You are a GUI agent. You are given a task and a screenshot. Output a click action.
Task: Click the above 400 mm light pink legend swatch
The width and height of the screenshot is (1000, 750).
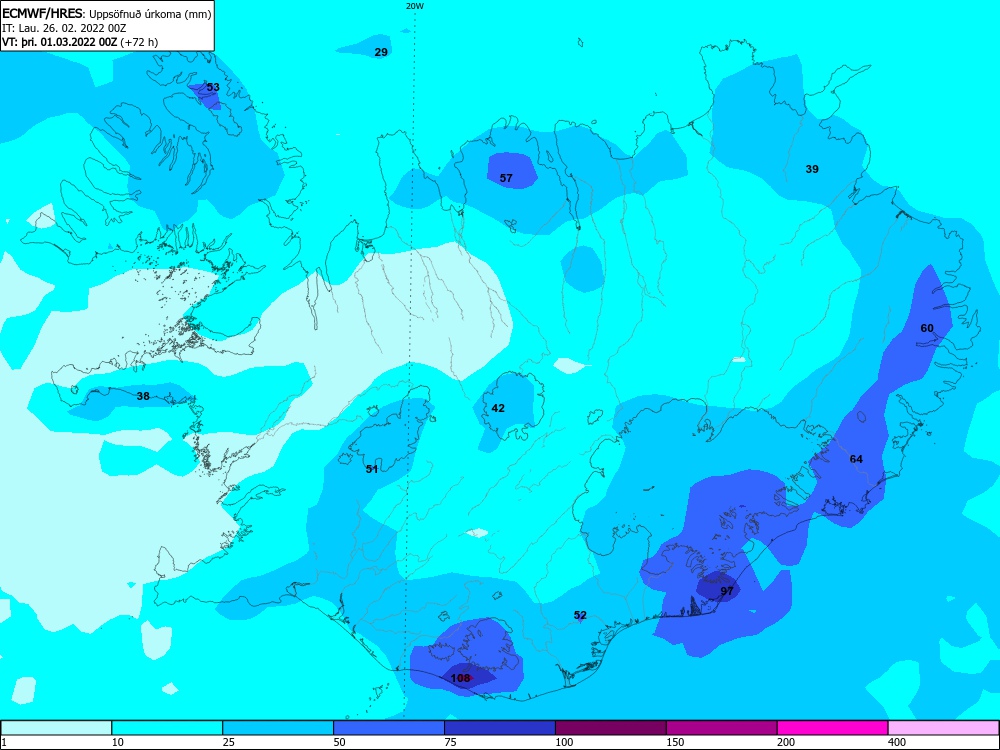click(x=944, y=728)
